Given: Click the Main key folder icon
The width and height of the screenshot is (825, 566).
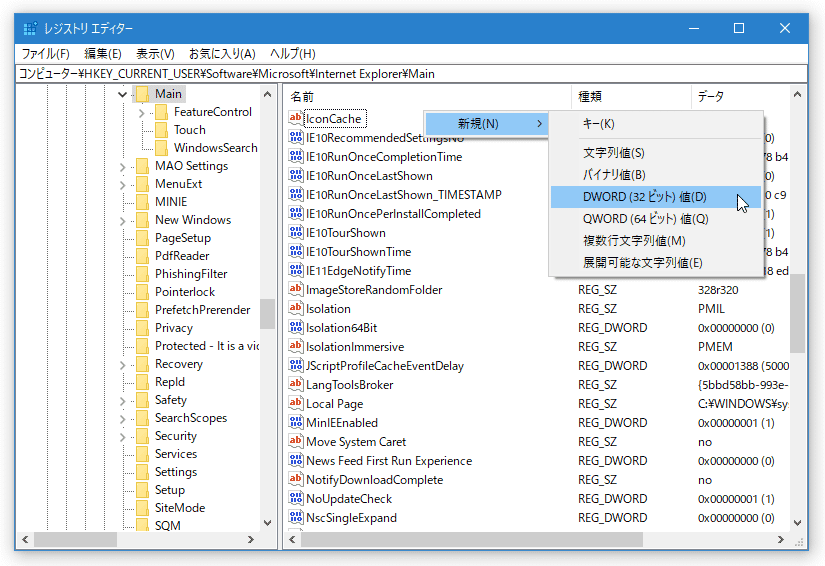Looking at the screenshot, I should (142, 94).
